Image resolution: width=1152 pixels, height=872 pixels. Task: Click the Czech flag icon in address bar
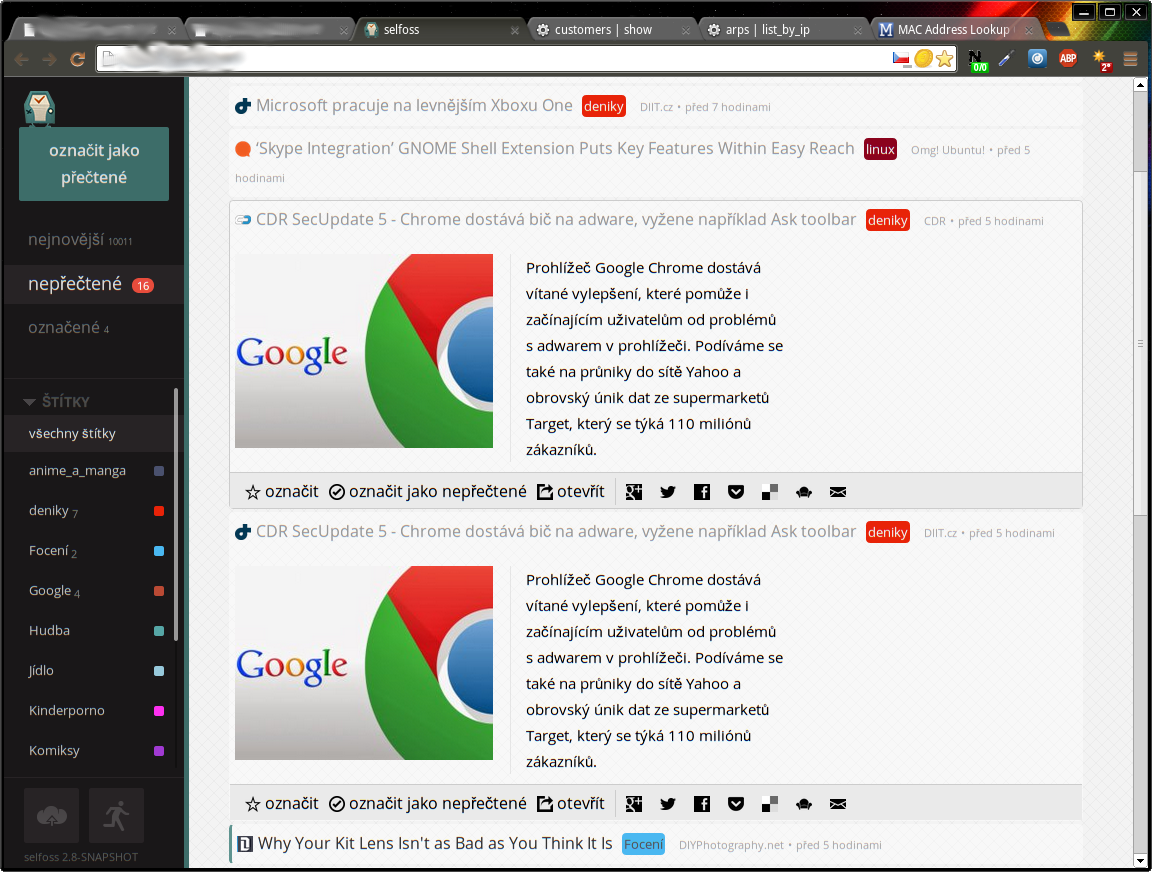[901, 59]
